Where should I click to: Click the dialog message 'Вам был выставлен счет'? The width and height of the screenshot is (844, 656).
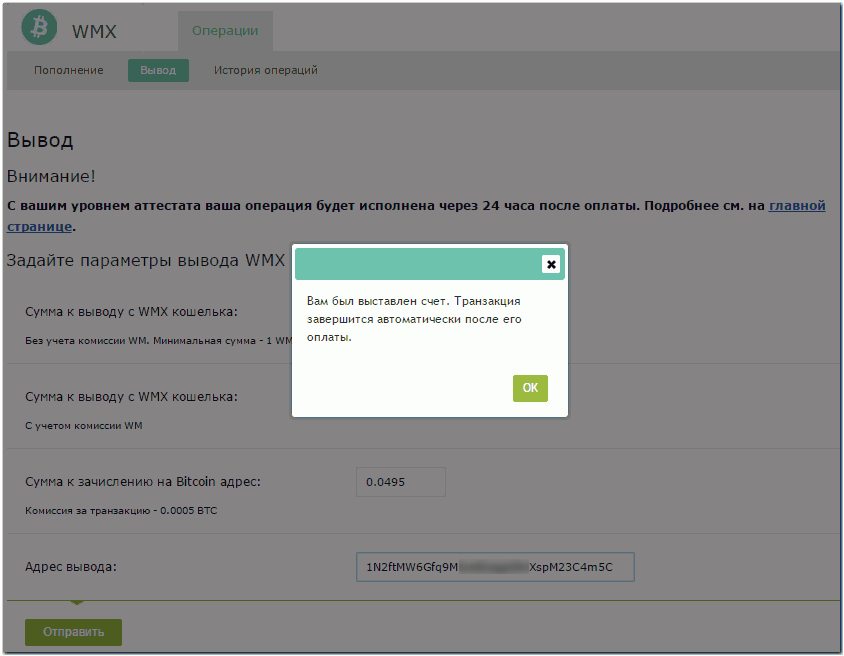[414, 319]
